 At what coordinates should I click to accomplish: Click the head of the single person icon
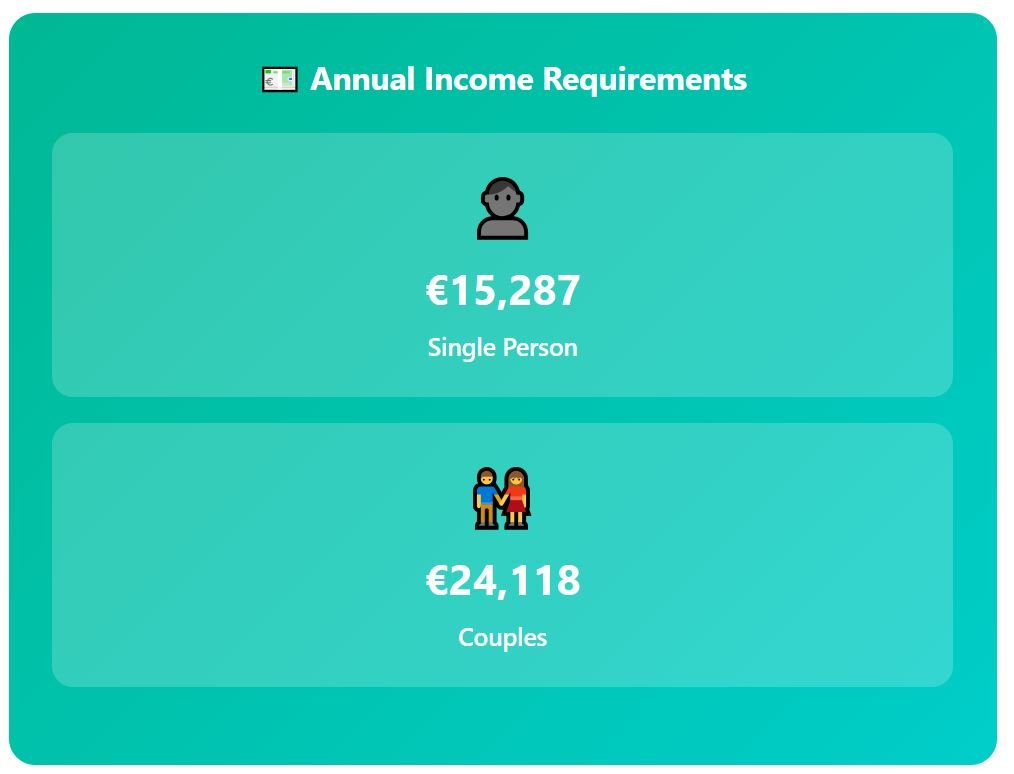(x=502, y=197)
